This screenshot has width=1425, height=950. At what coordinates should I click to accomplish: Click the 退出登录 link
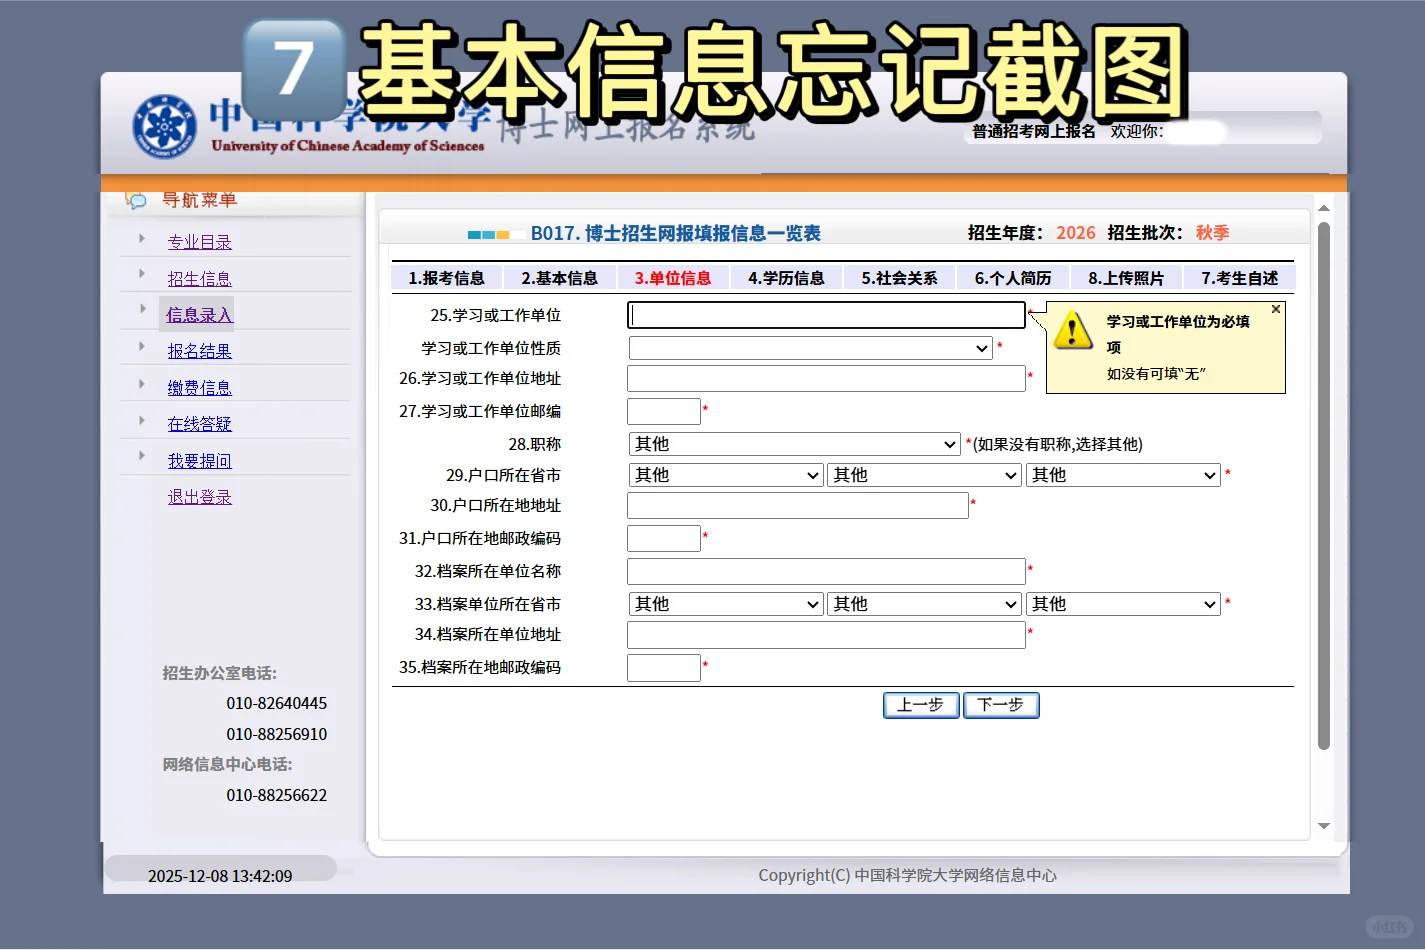coord(199,496)
